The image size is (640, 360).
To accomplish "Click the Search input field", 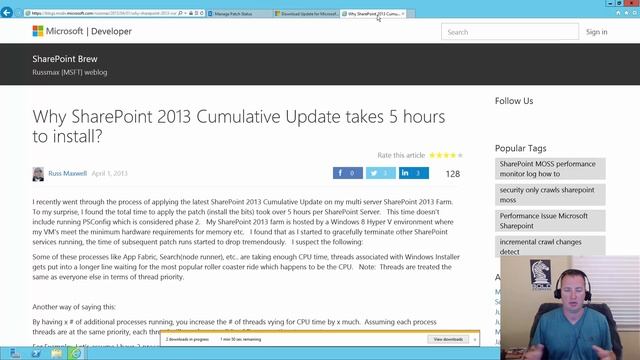I will click(510, 32).
